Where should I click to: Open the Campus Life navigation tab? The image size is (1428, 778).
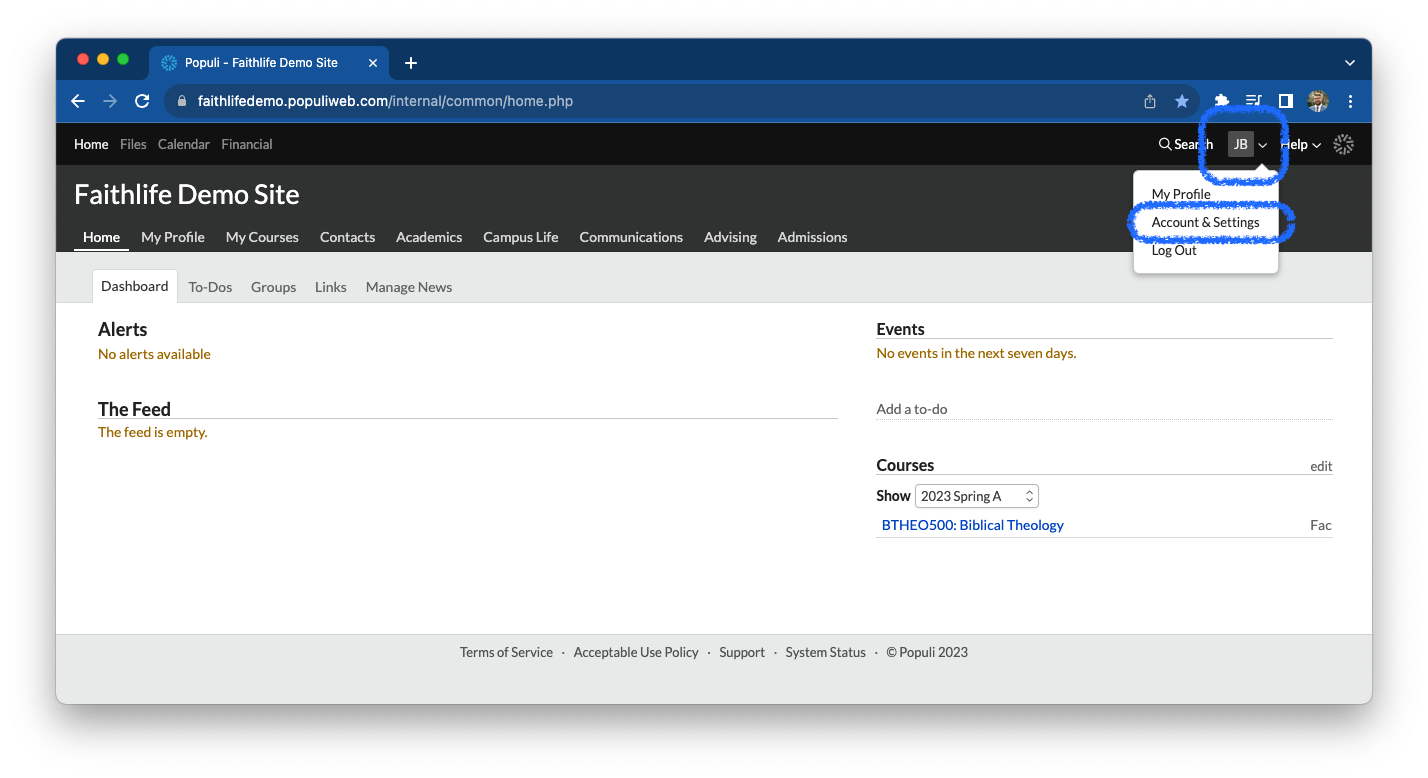[521, 237]
